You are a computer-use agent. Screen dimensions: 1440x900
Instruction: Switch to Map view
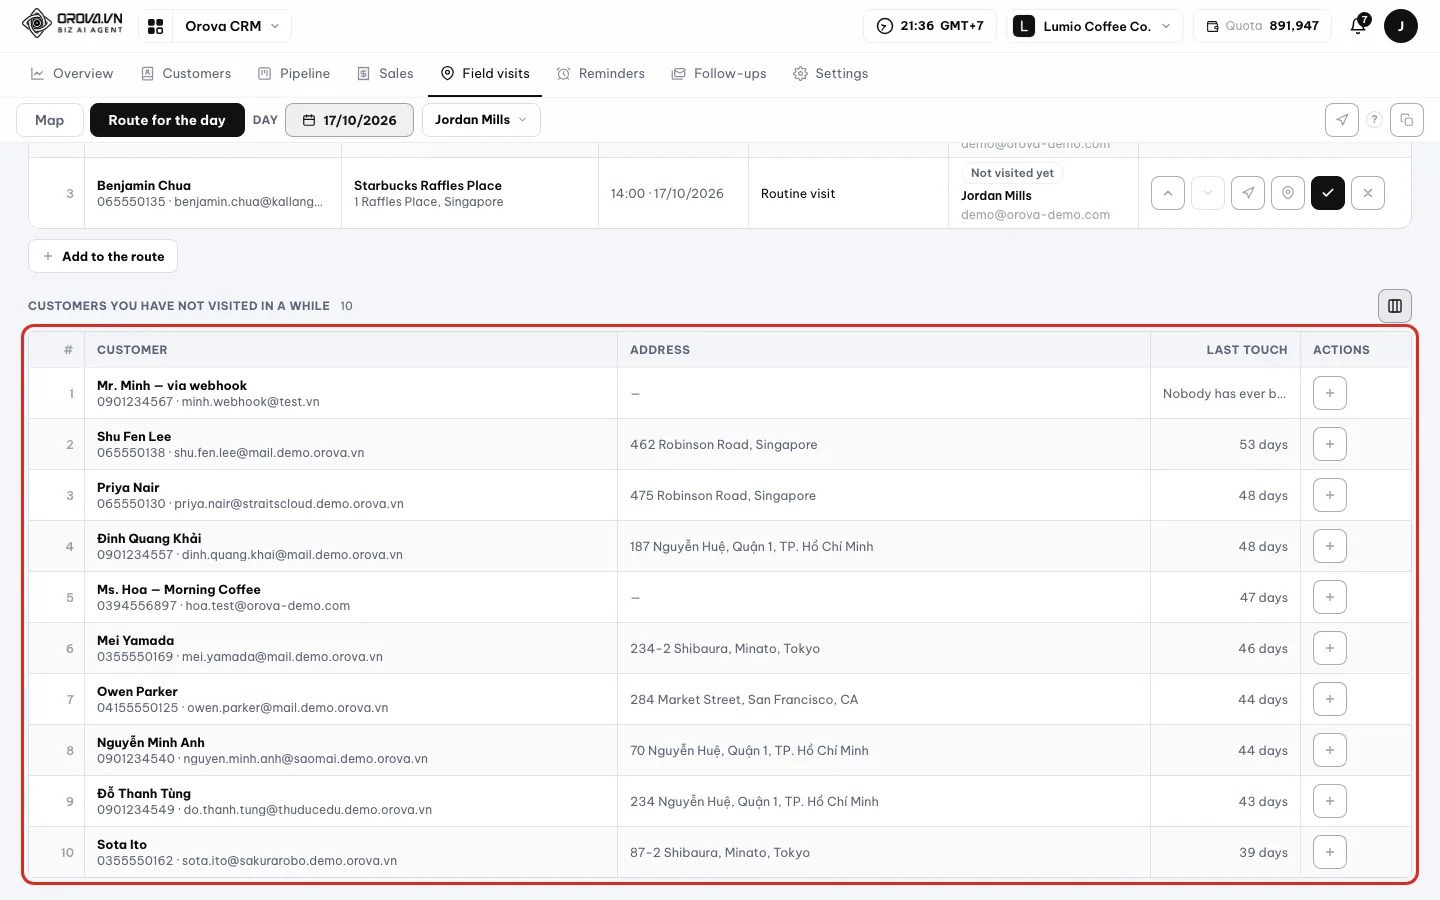pos(50,120)
